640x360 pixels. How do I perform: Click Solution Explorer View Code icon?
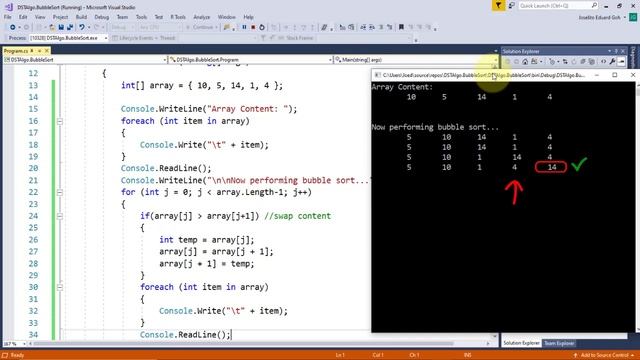tap(603, 62)
